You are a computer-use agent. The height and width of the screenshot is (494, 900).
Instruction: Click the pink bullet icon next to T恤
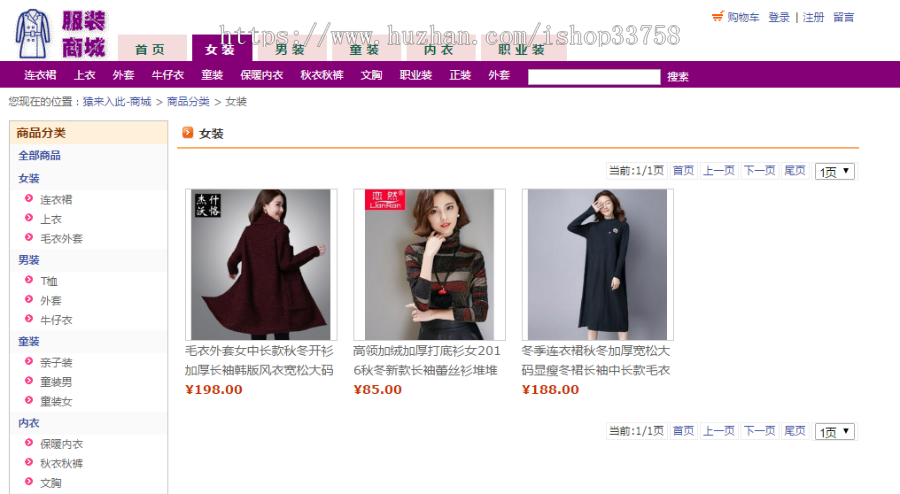(29, 280)
